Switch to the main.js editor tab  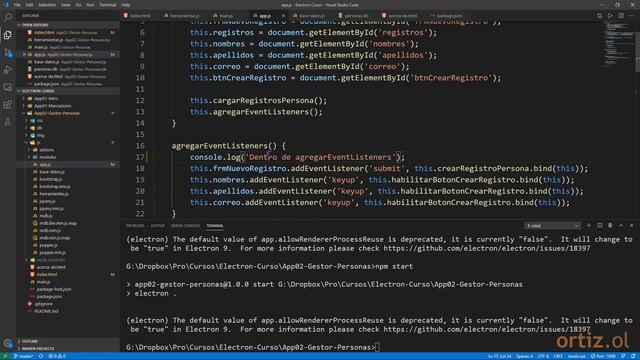tap(226, 16)
